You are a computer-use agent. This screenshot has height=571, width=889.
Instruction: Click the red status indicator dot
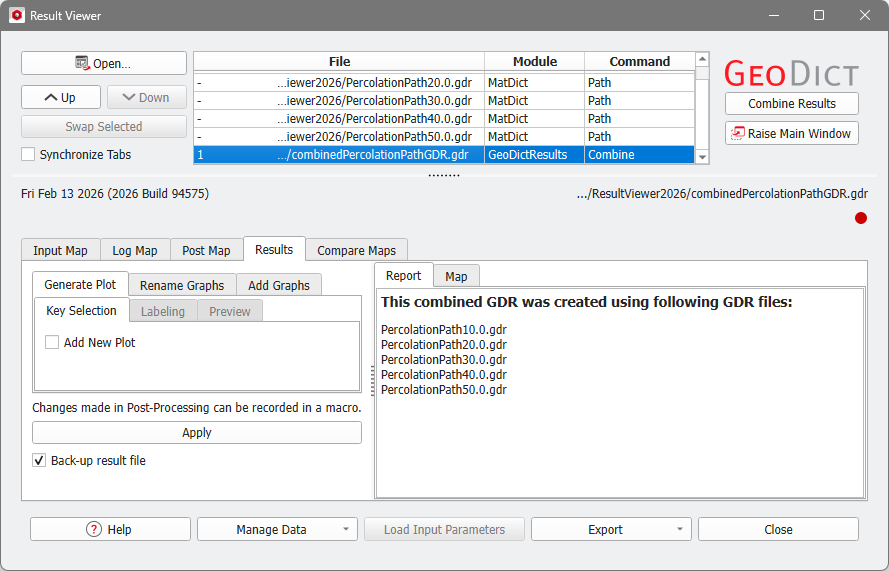pyautogui.click(x=861, y=218)
